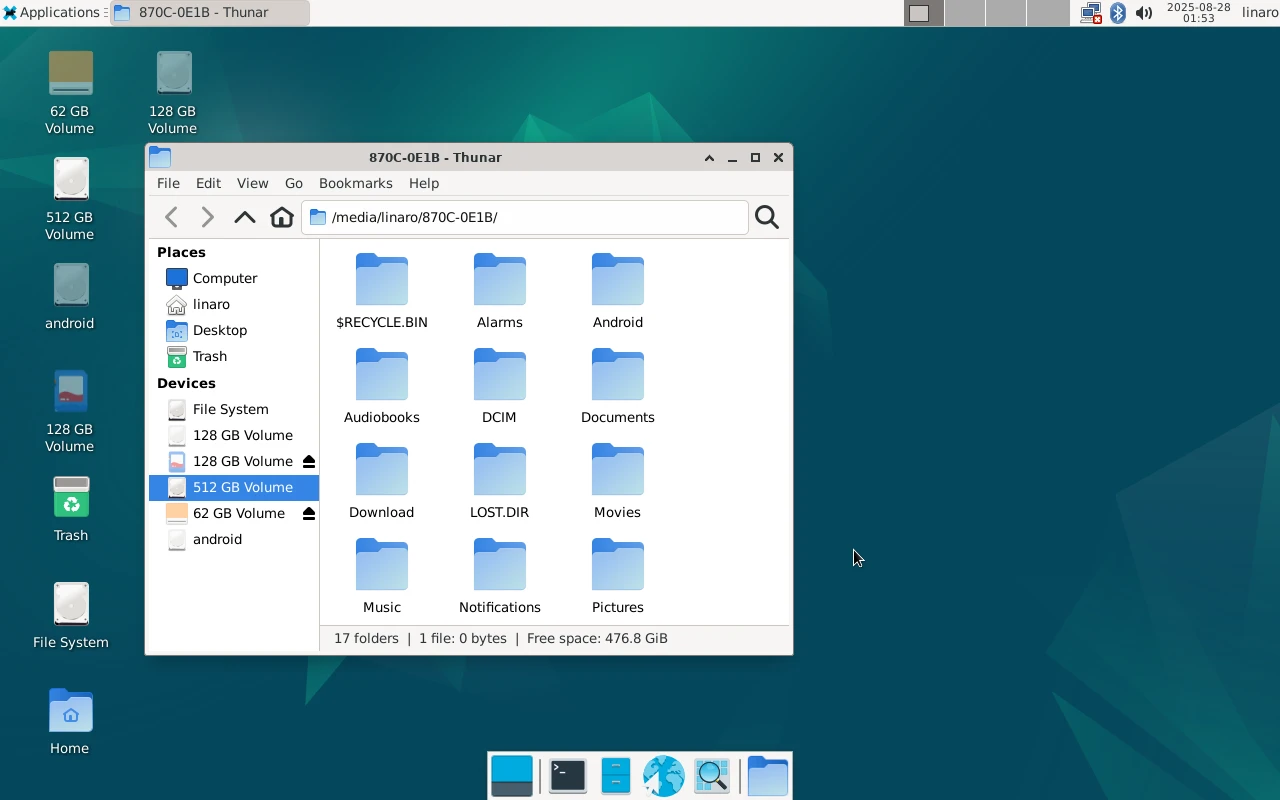The width and height of the screenshot is (1280, 800).
Task: Click the date and time clock
Action: click(1199, 13)
